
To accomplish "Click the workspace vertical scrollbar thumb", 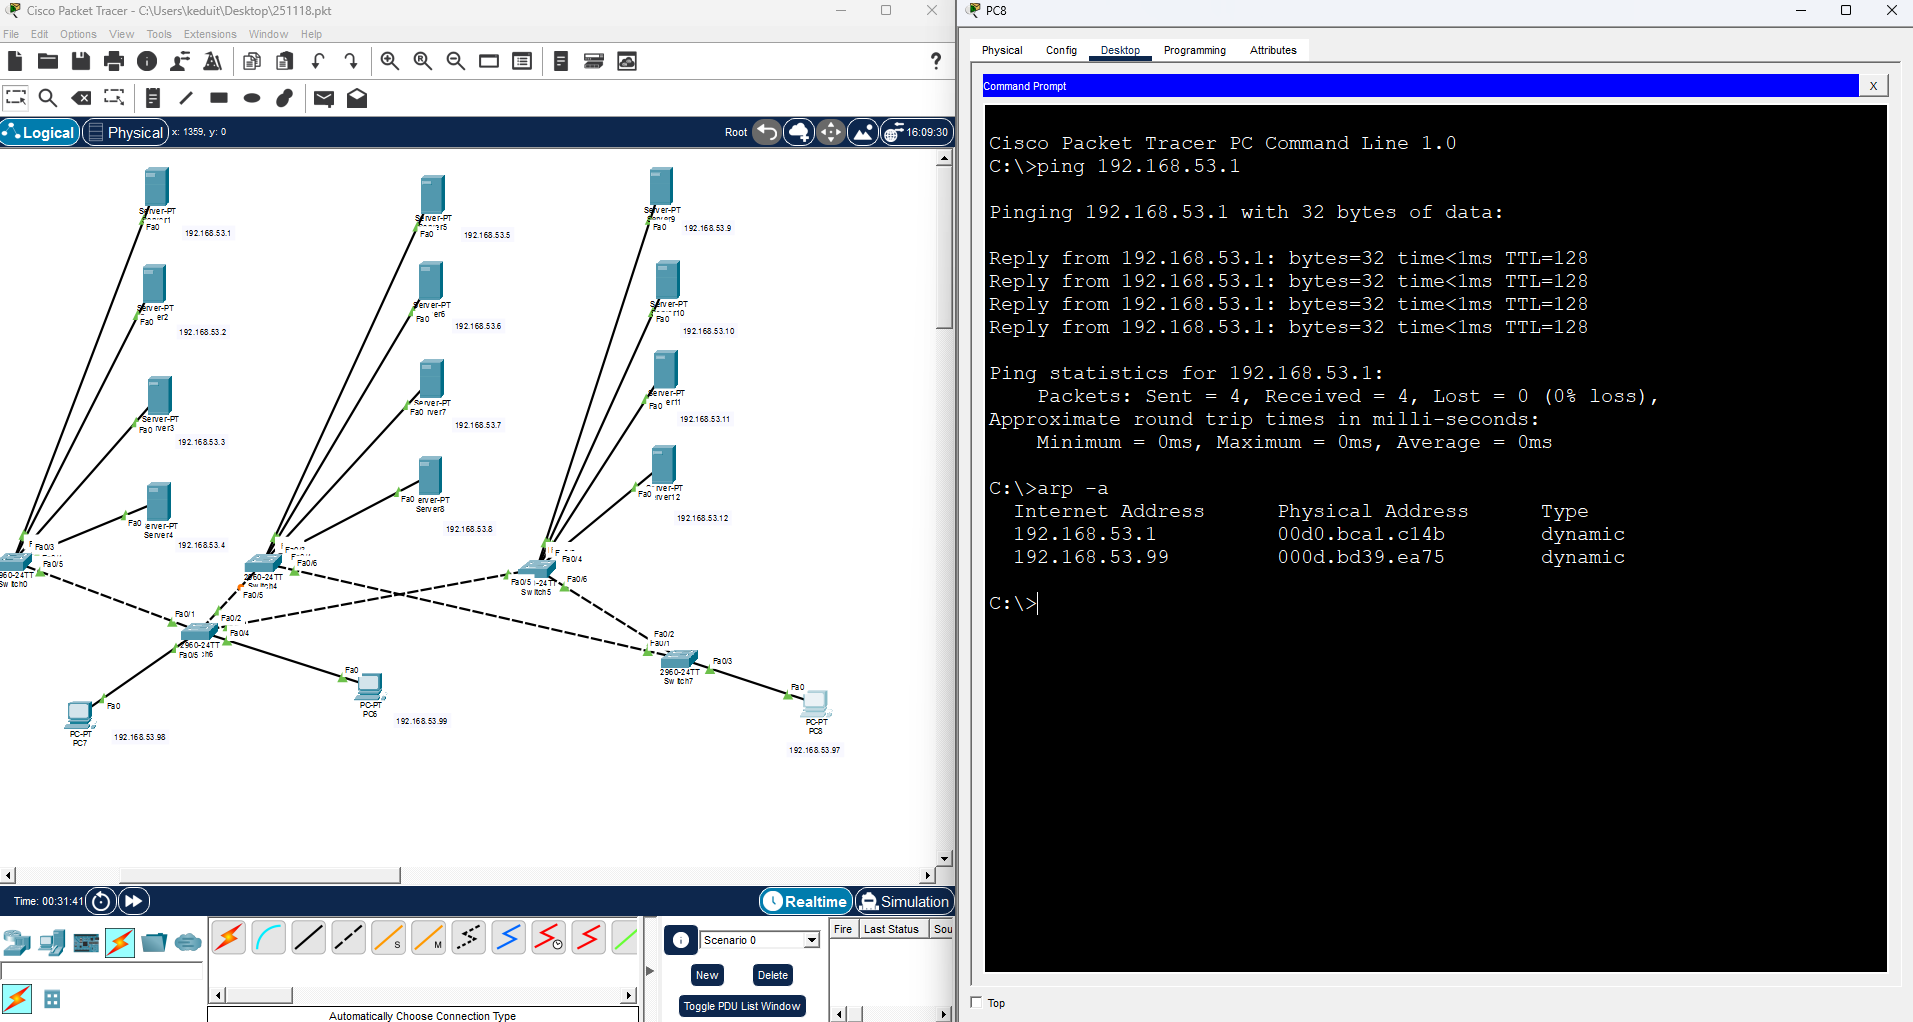I will click(x=944, y=247).
